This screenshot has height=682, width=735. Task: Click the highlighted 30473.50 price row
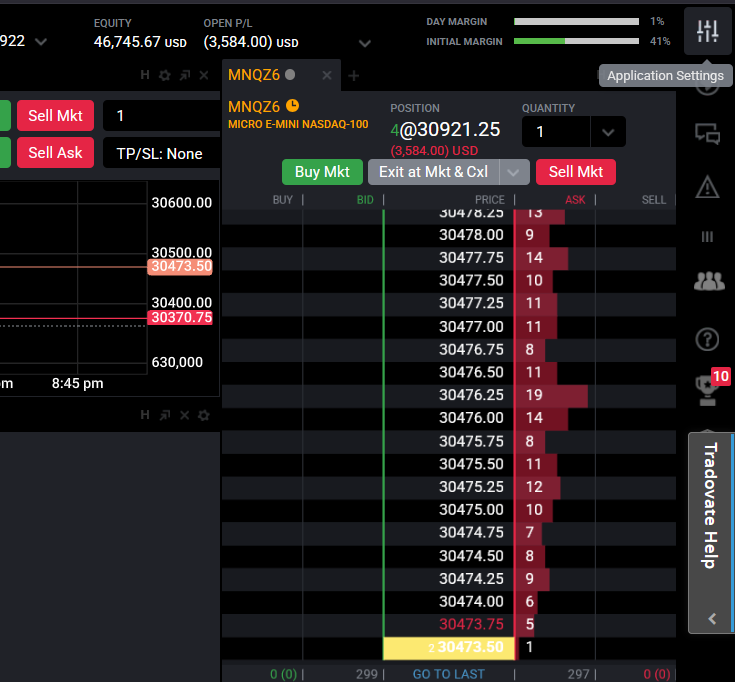point(449,647)
